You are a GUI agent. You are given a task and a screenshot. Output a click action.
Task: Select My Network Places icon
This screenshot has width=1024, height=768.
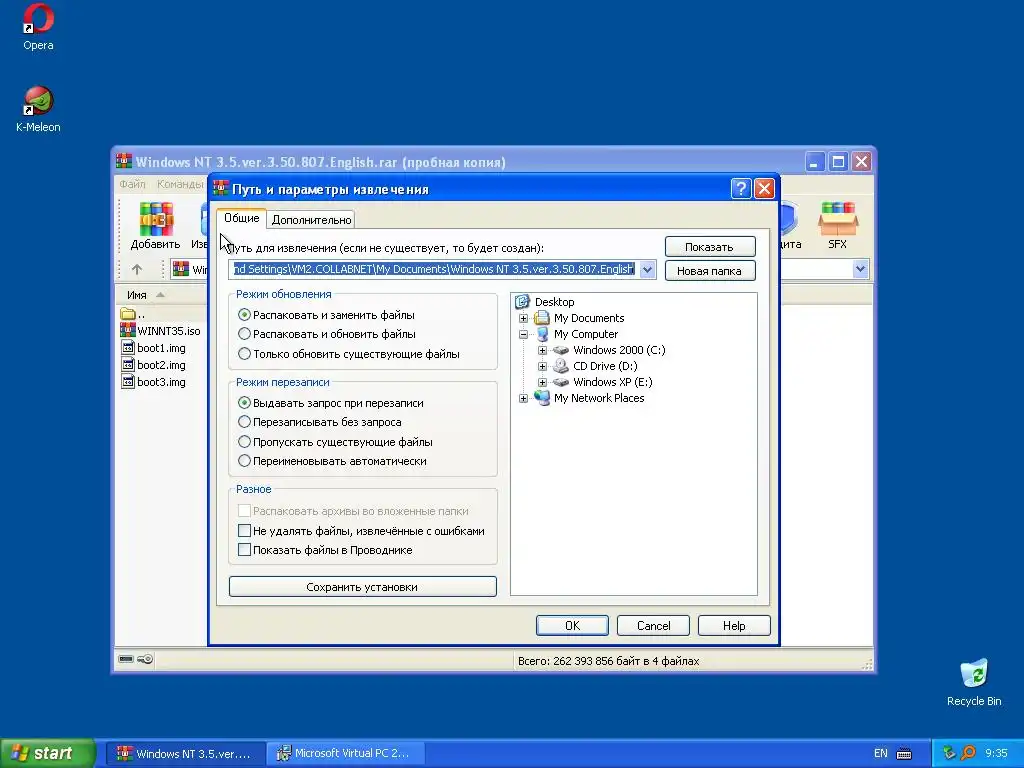[541, 398]
